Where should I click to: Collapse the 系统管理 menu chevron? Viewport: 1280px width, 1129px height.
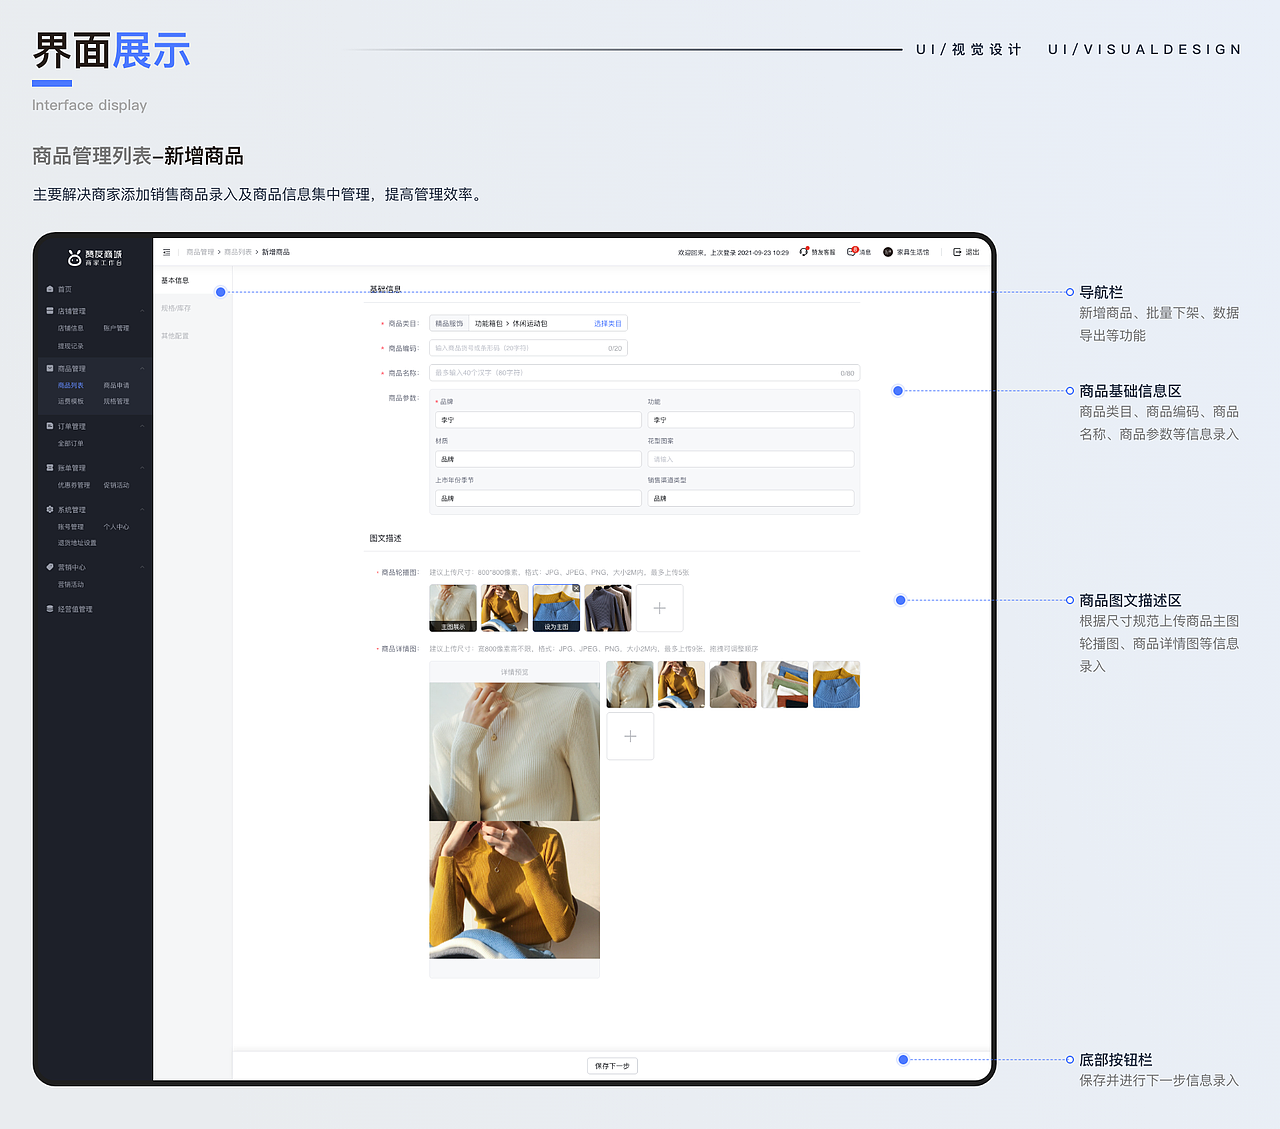[x=142, y=509]
